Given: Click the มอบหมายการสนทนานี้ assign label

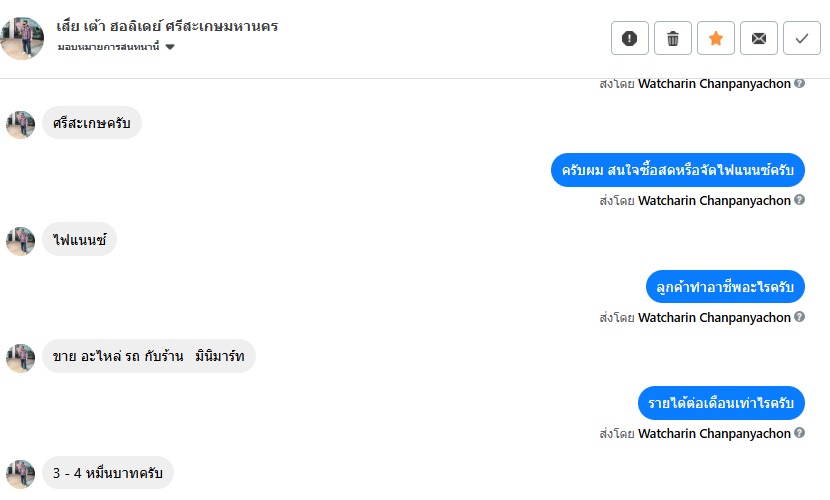Looking at the screenshot, I should (109, 47).
